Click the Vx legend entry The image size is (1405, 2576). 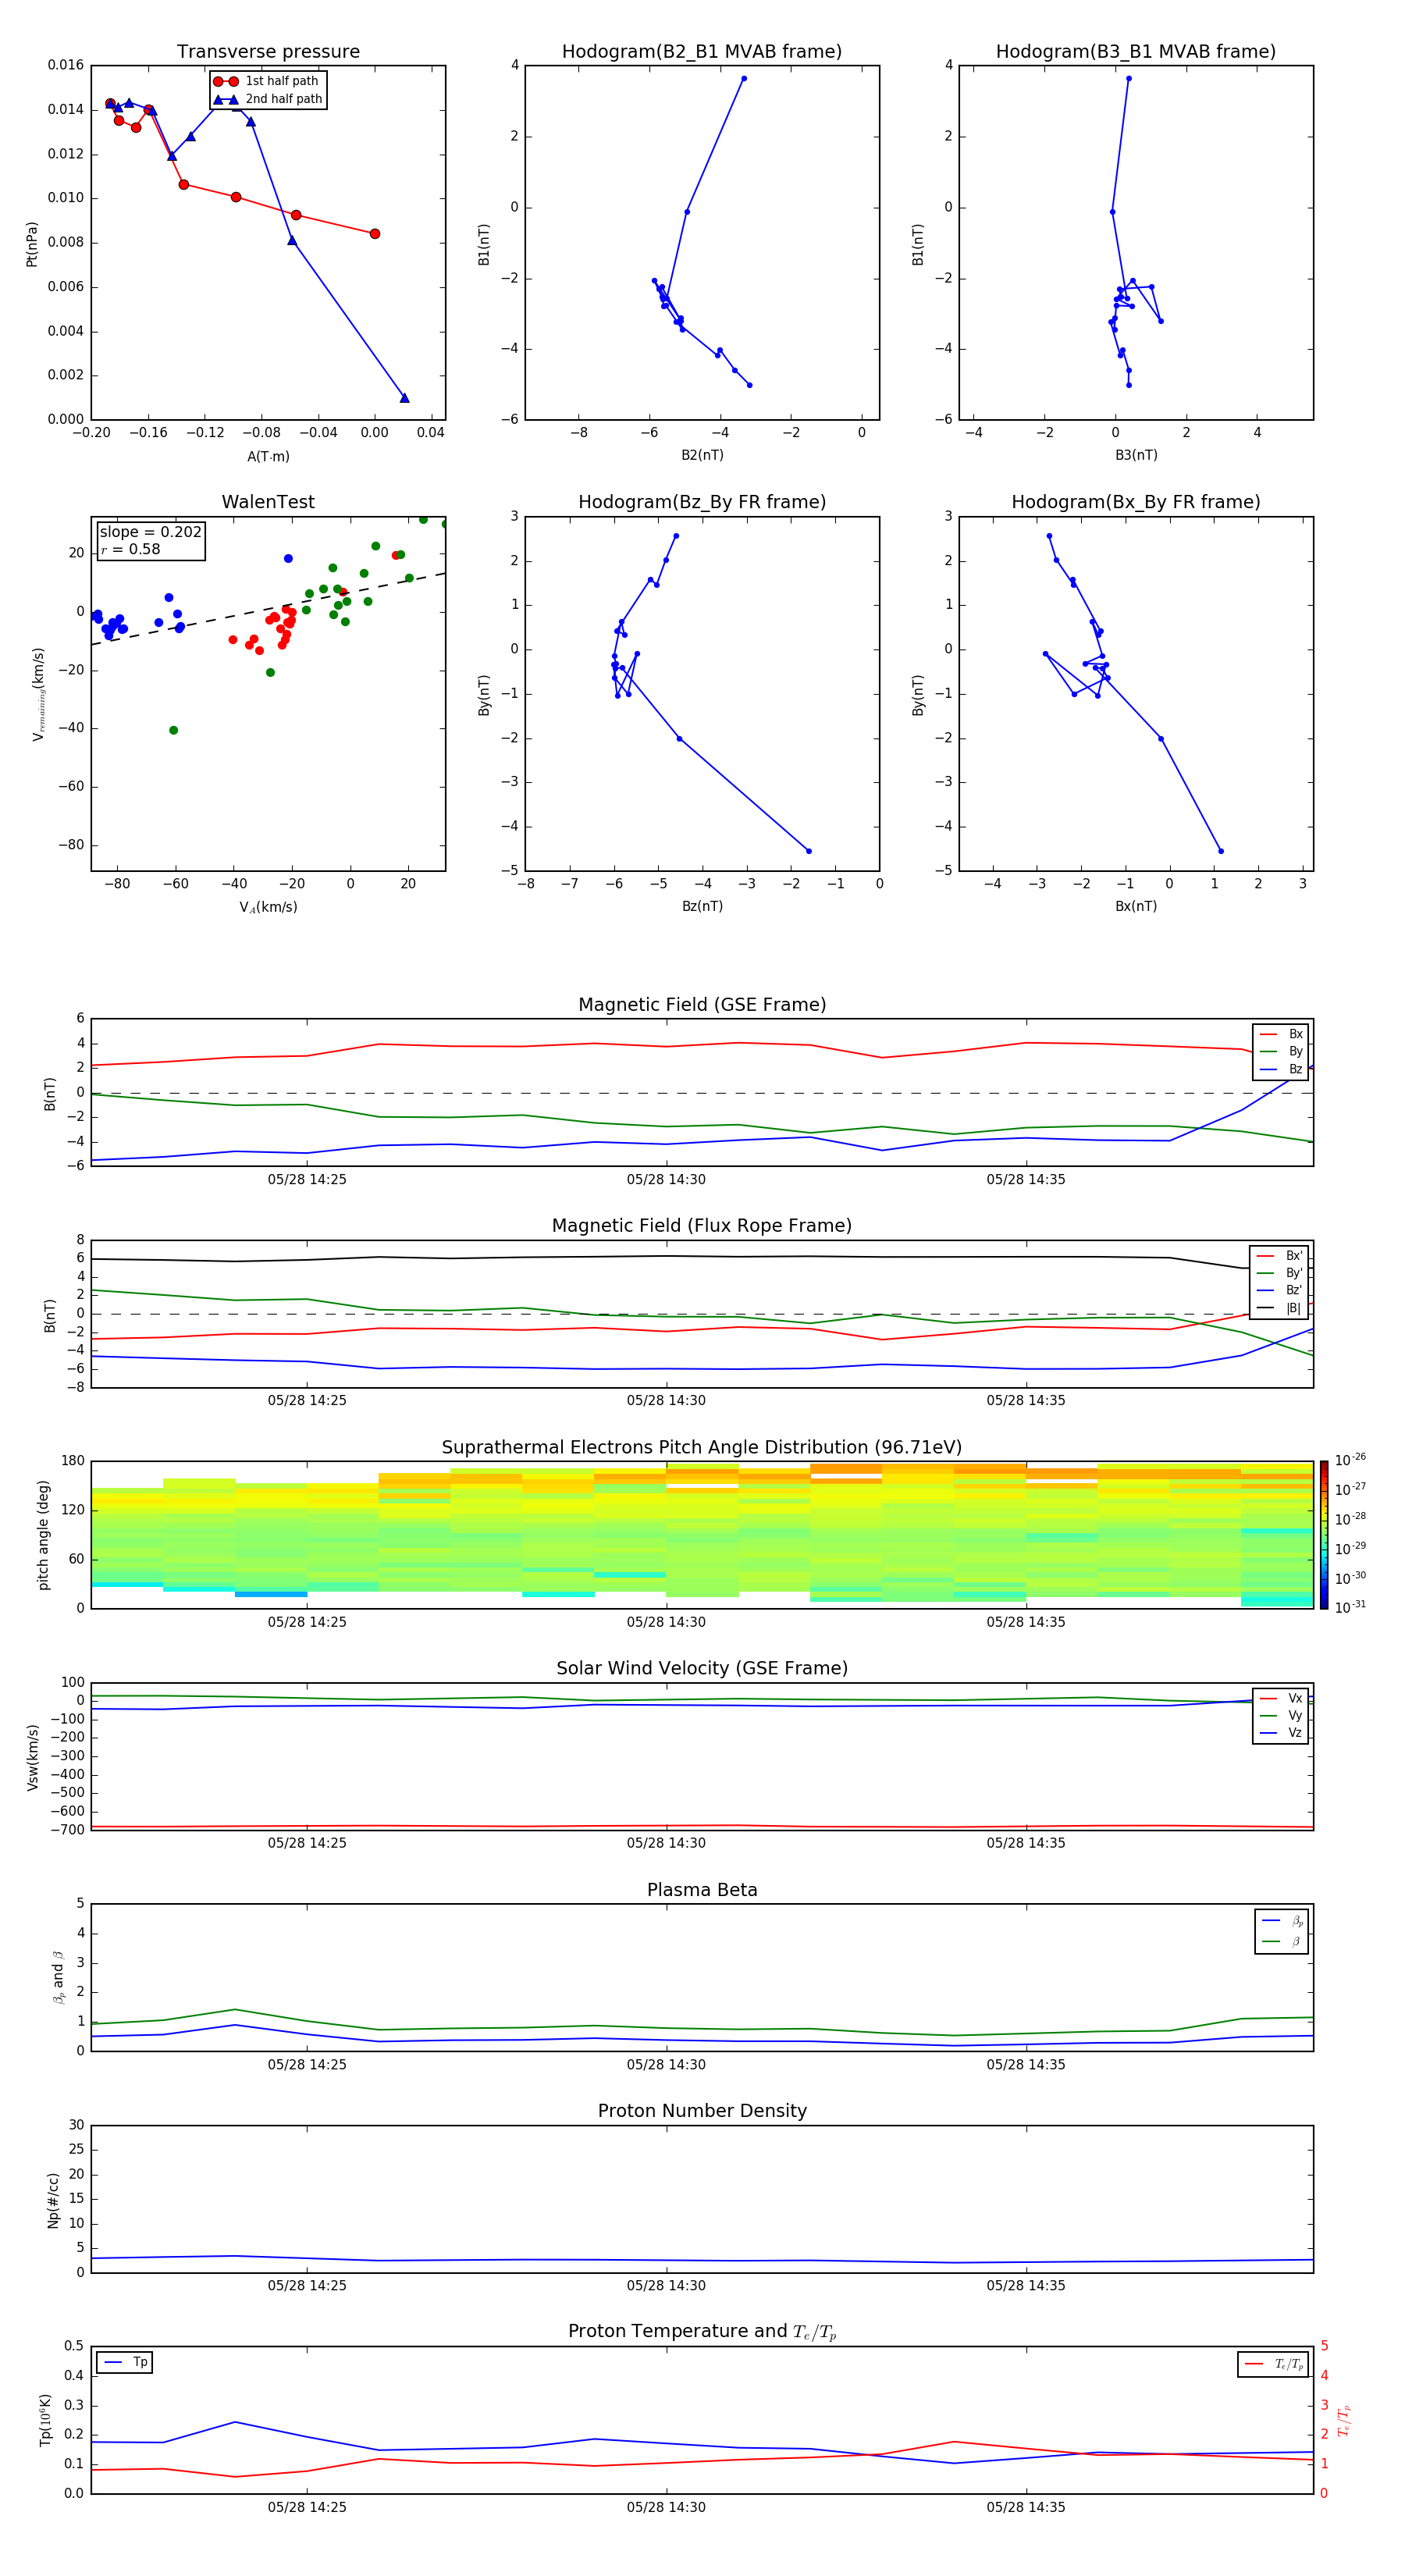pyautogui.click(x=1281, y=1698)
